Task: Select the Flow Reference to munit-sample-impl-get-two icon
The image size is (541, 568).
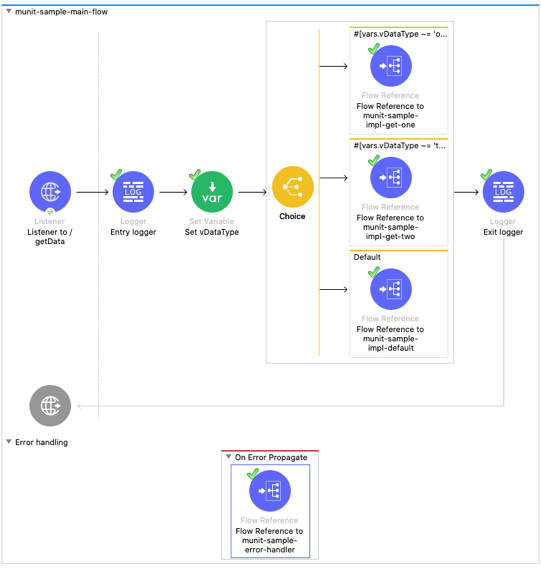Action: click(x=391, y=178)
